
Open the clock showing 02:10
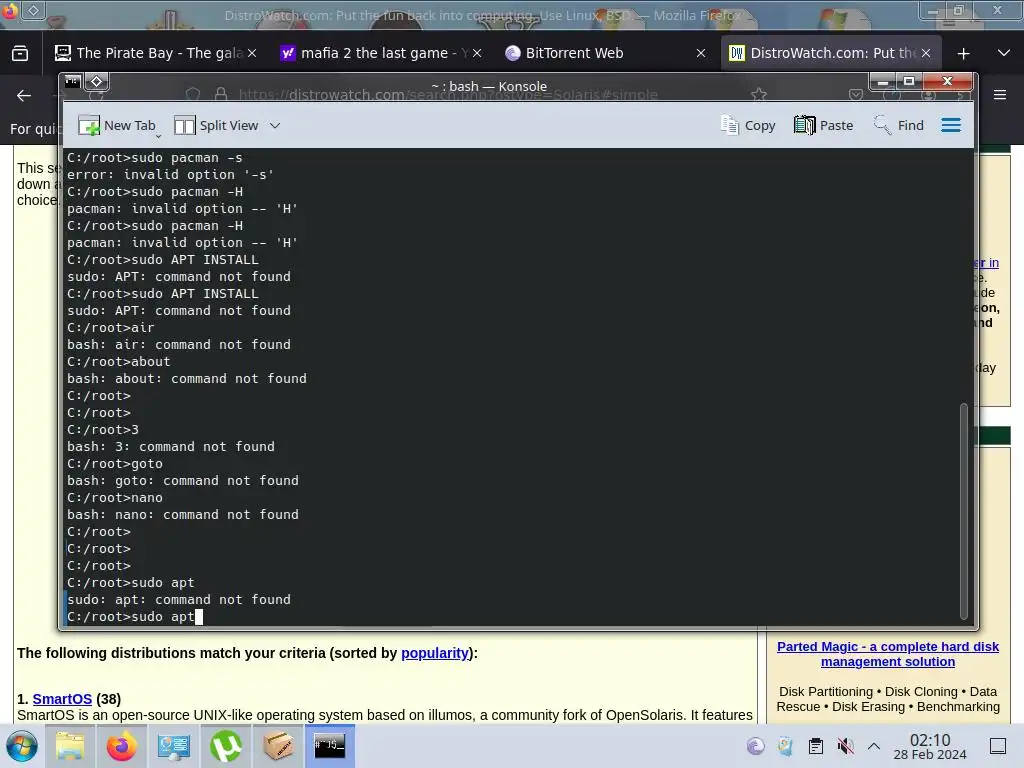930,746
